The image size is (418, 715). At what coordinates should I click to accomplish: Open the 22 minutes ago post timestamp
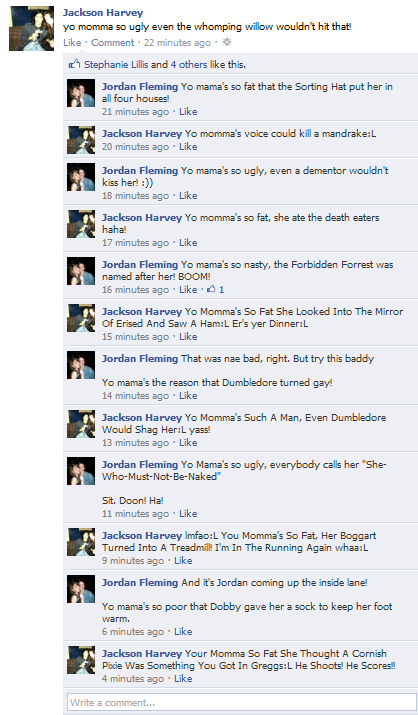pos(177,42)
